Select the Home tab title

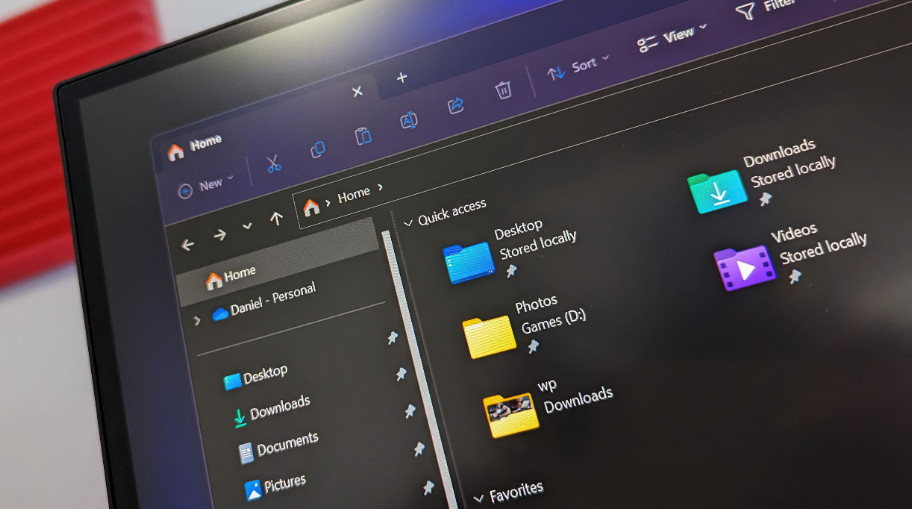pyautogui.click(x=206, y=142)
